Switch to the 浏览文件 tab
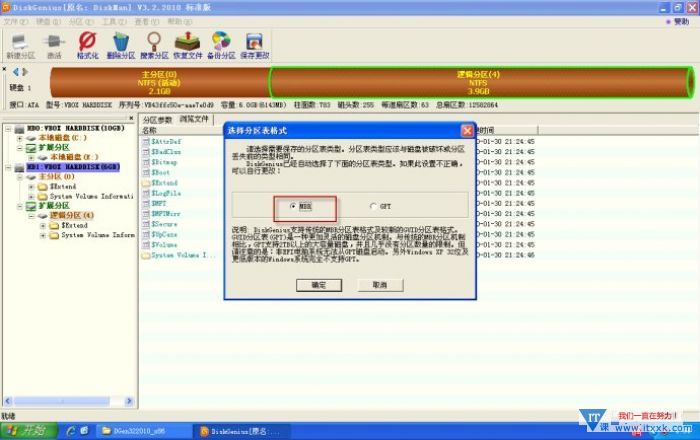Viewport: 700px width, 440px height. click(x=194, y=120)
